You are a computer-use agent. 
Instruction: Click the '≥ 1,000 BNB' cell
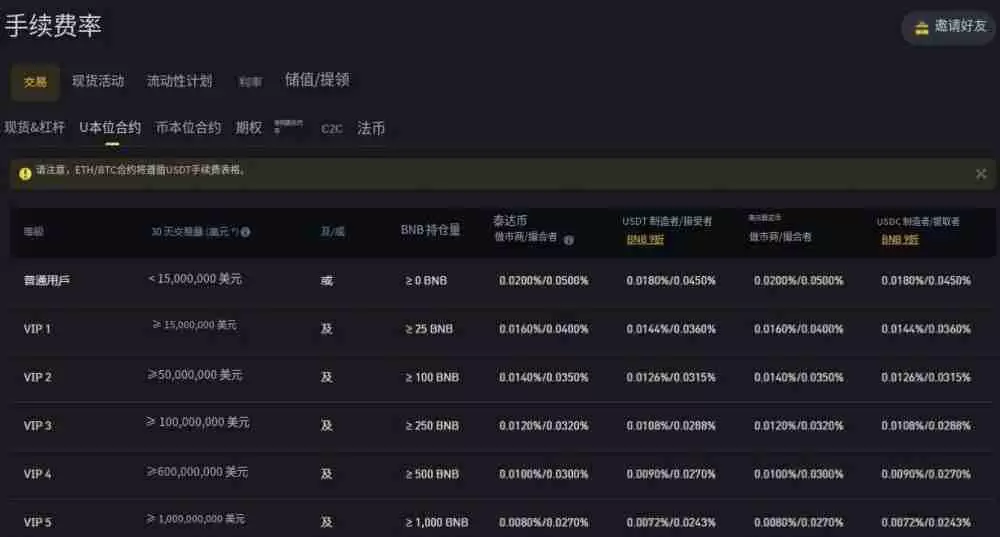click(437, 522)
